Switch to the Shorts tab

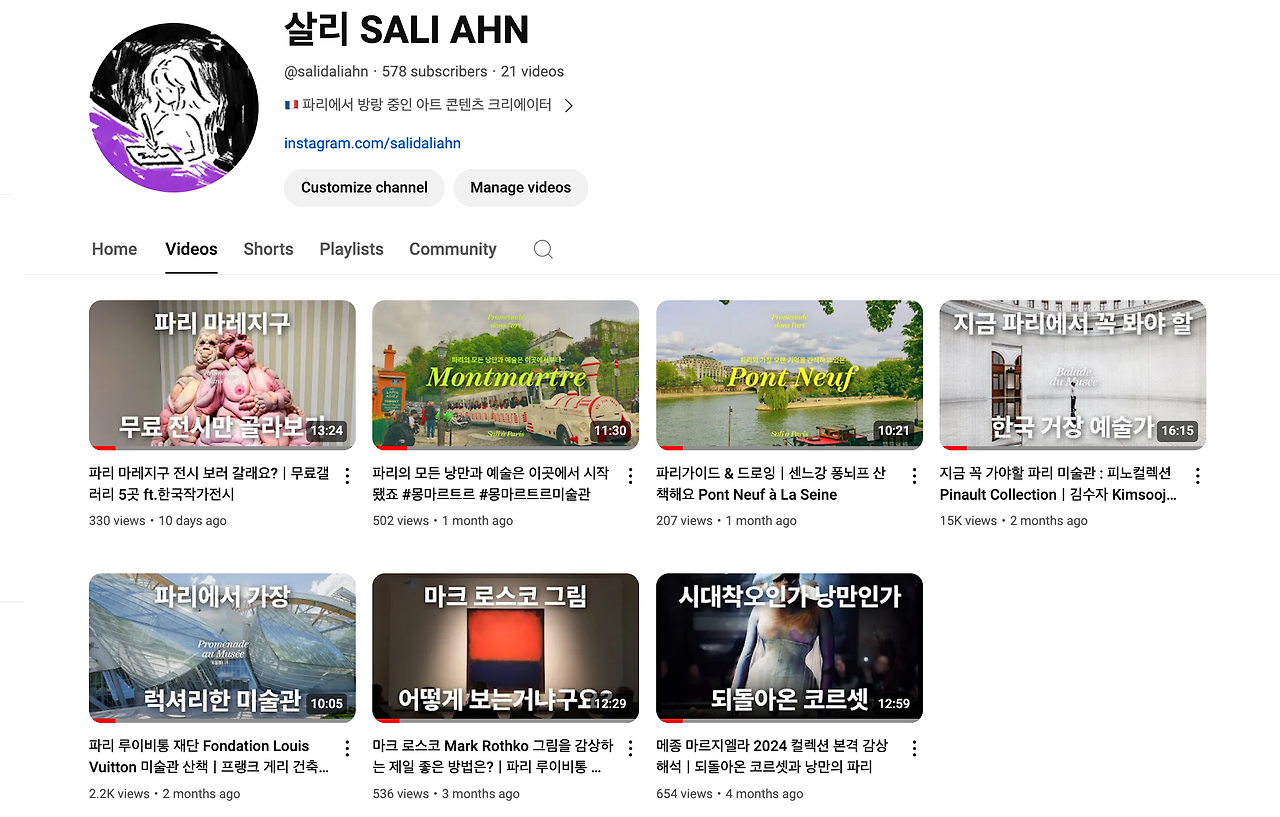268,249
